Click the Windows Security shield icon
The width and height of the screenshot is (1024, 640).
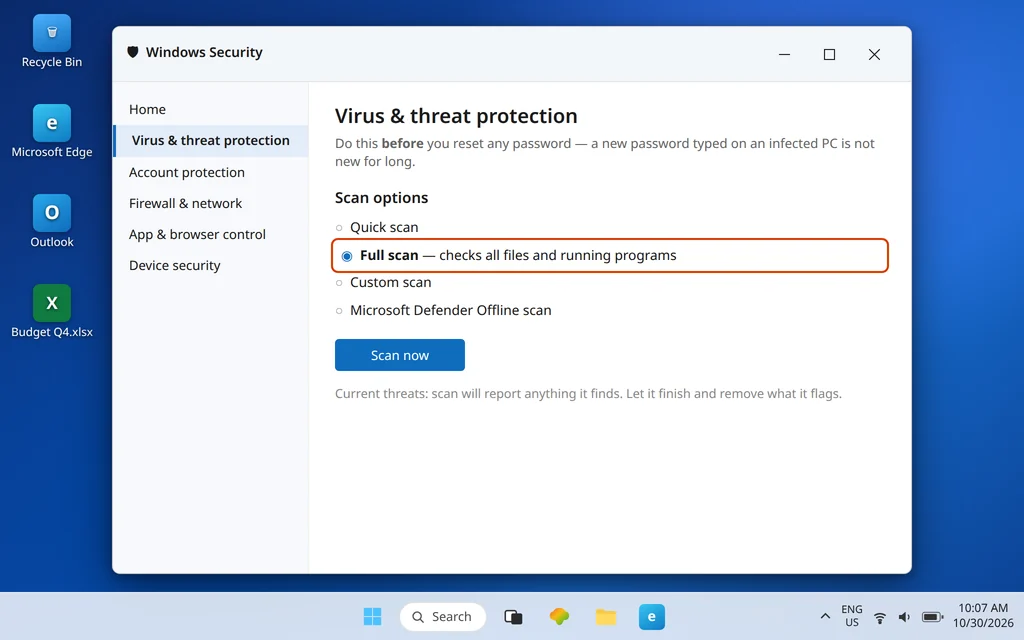tap(133, 52)
